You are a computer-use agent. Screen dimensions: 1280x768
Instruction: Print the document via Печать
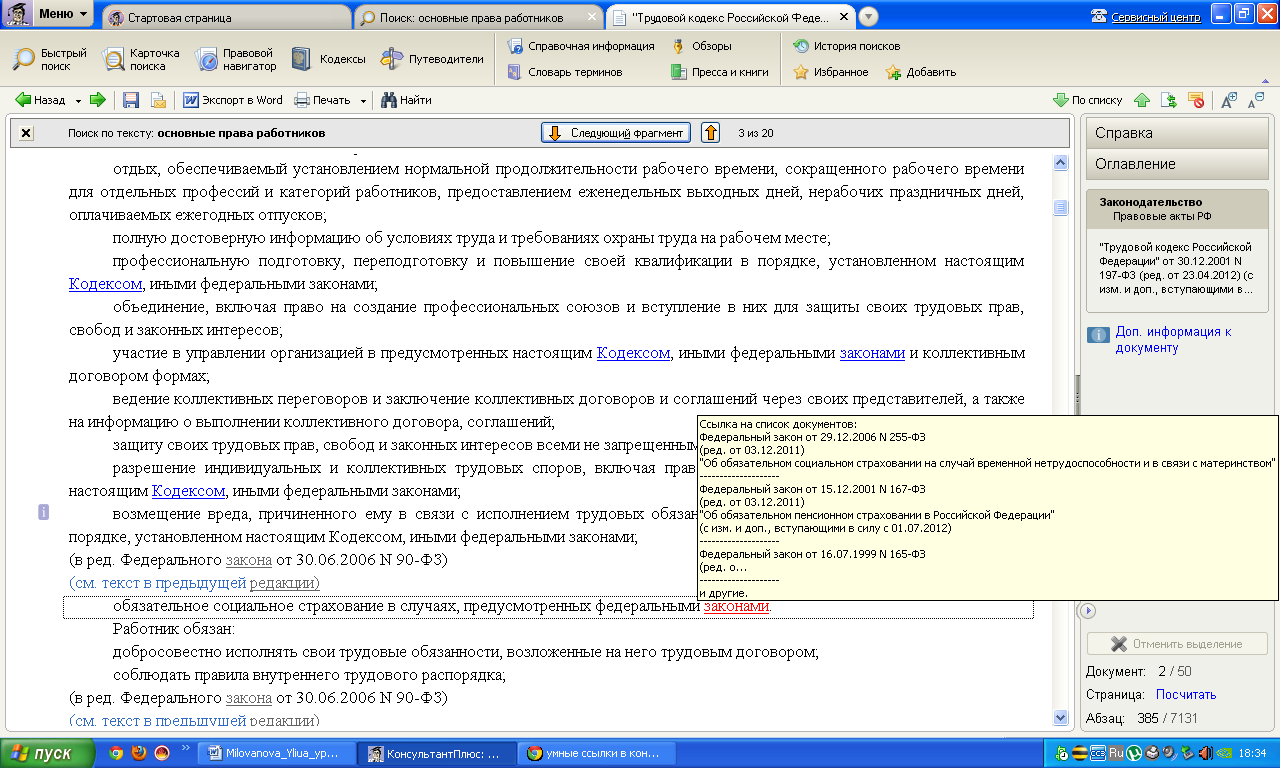(x=322, y=100)
